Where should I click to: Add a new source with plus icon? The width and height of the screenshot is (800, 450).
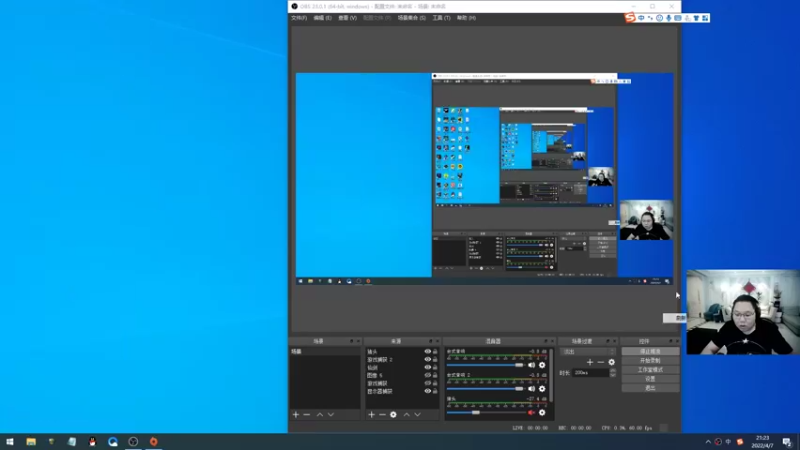[x=371, y=415]
